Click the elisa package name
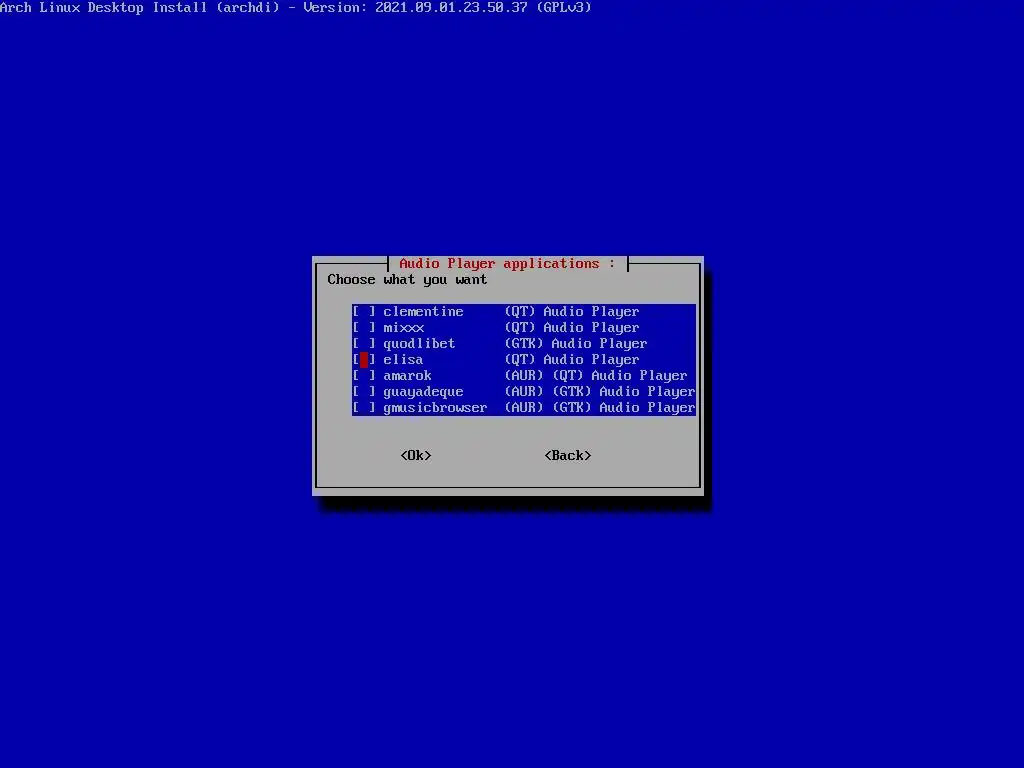 (x=403, y=360)
